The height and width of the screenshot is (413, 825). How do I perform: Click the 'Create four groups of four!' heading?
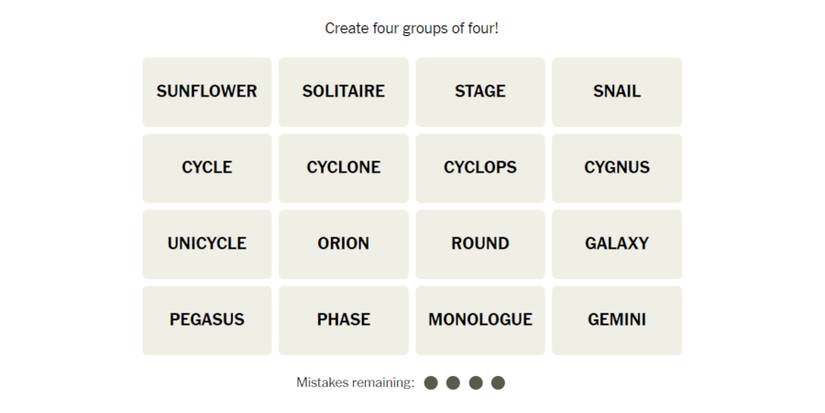pyautogui.click(x=412, y=28)
